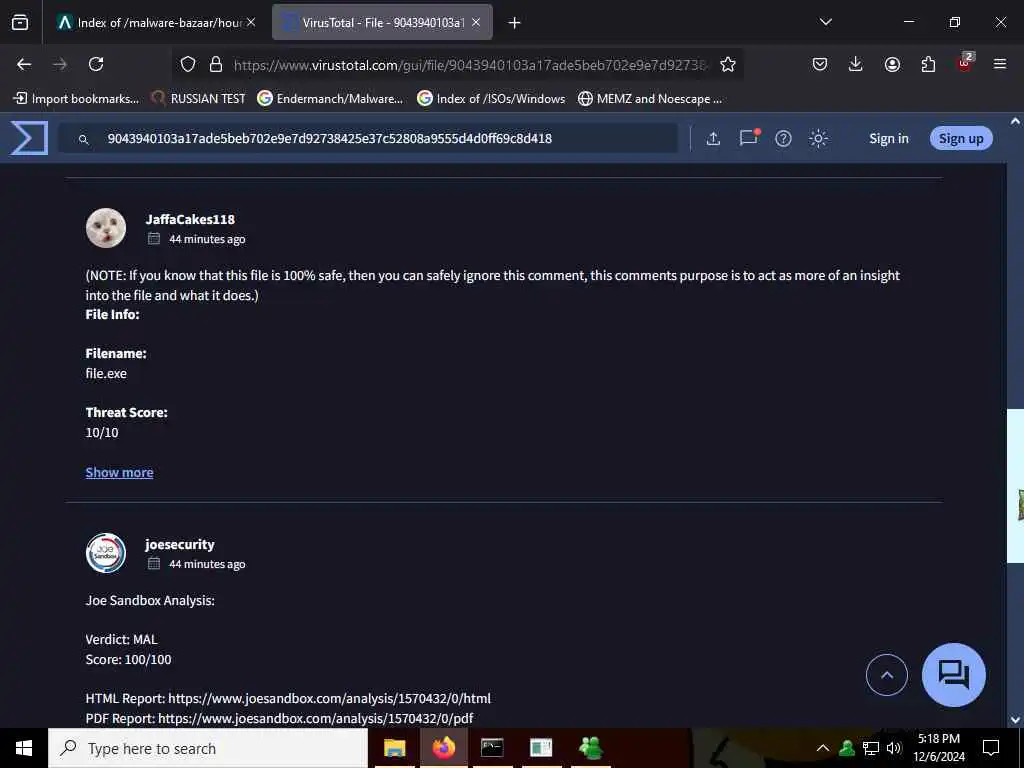1024x768 pixels.
Task: Open Firefox from the taskbar
Action: 443,748
